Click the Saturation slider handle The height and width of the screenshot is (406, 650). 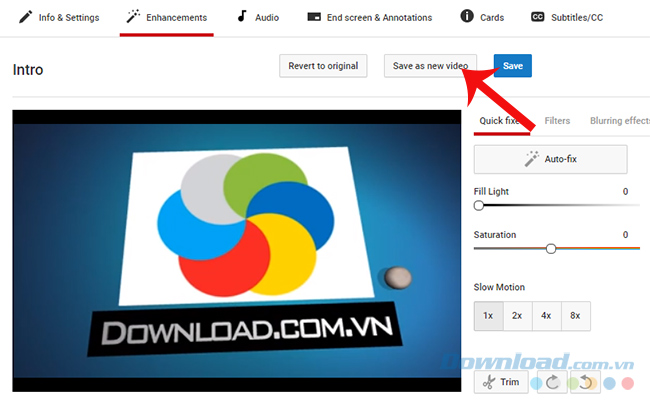[x=551, y=249]
